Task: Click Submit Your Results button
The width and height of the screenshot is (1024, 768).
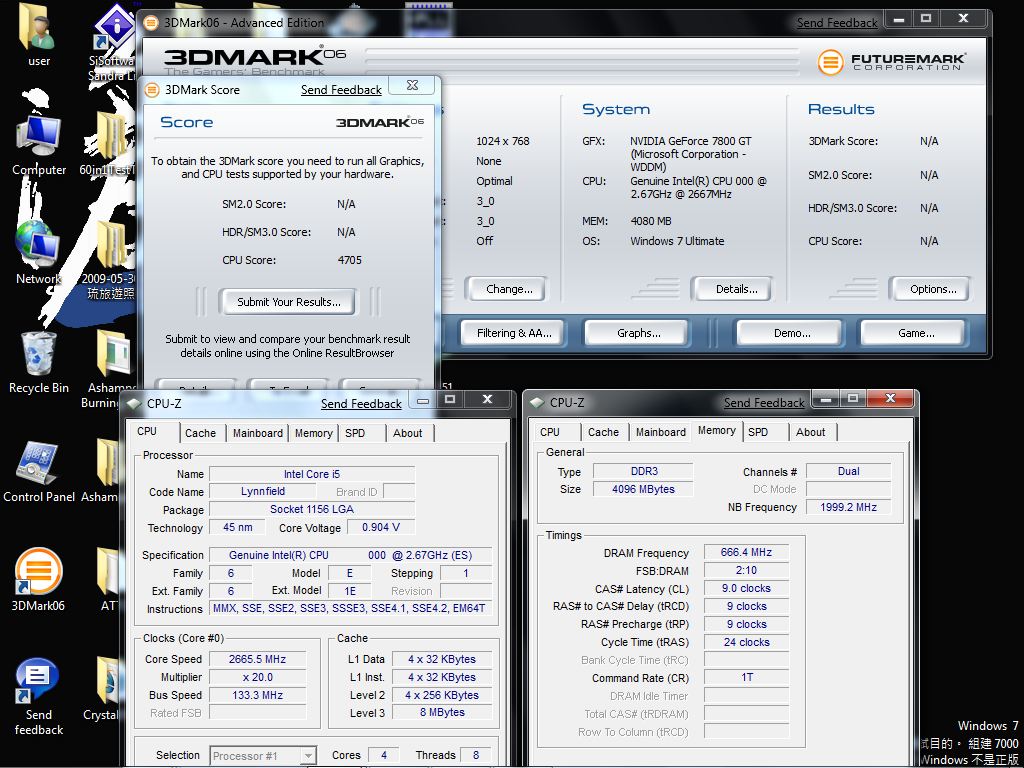Action: point(289,302)
